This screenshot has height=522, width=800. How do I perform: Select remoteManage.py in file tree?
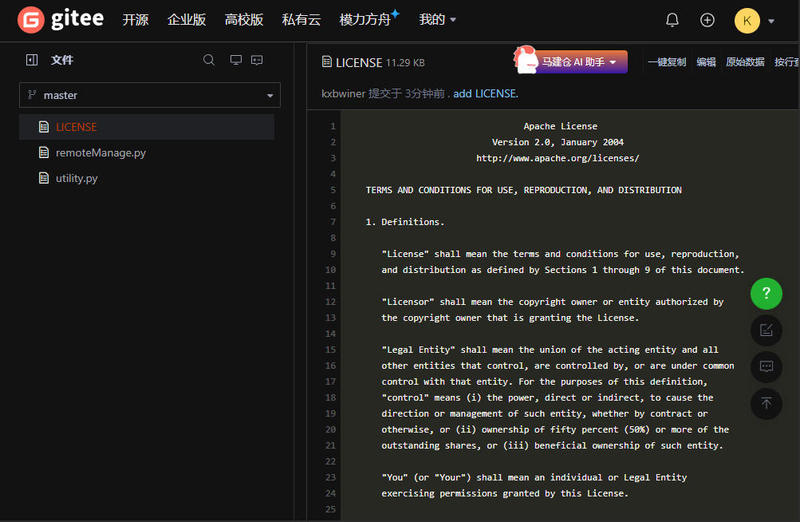[100, 153]
